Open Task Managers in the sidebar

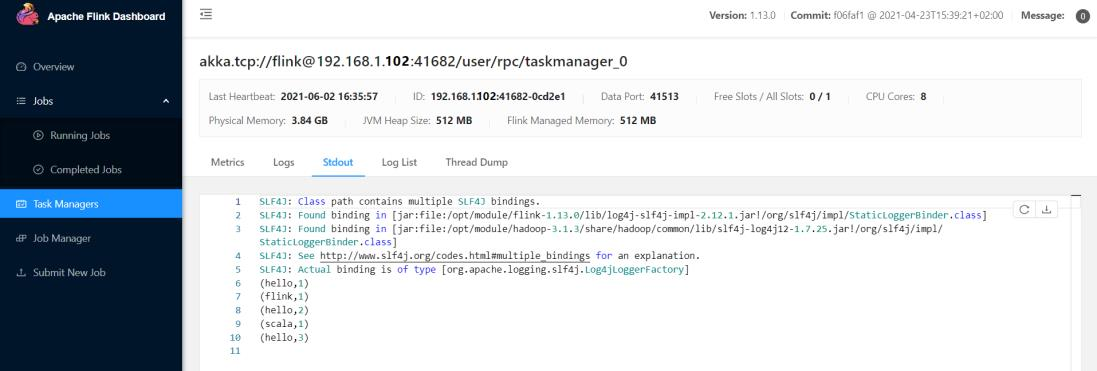[x=91, y=204]
